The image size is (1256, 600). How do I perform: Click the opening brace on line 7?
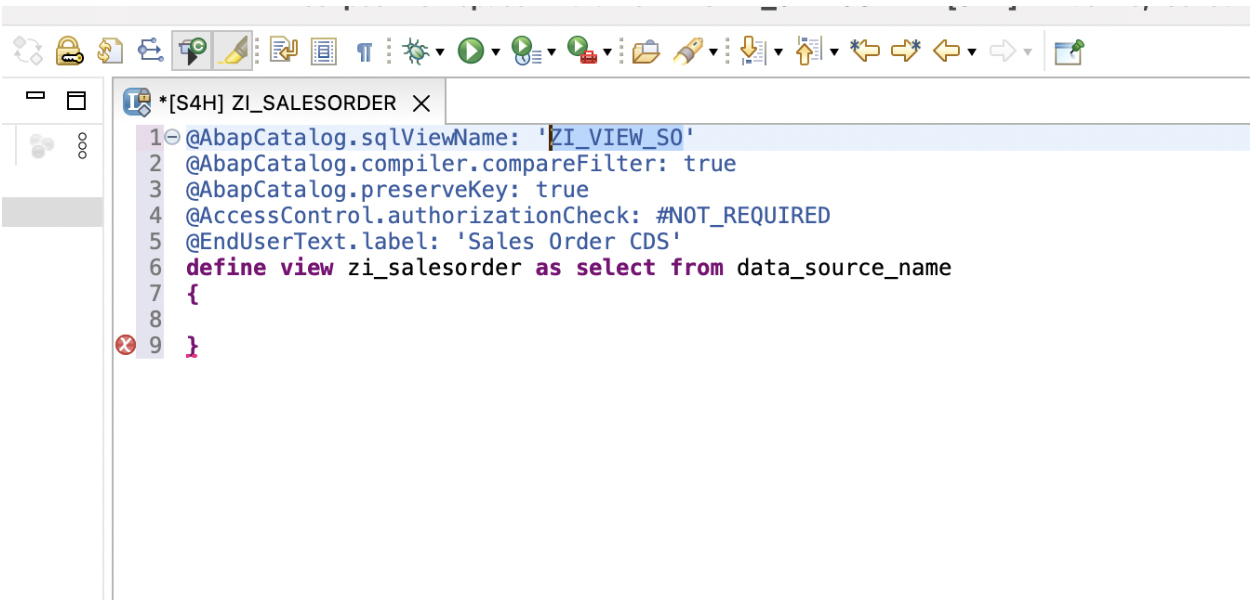(x=192, y=294)
